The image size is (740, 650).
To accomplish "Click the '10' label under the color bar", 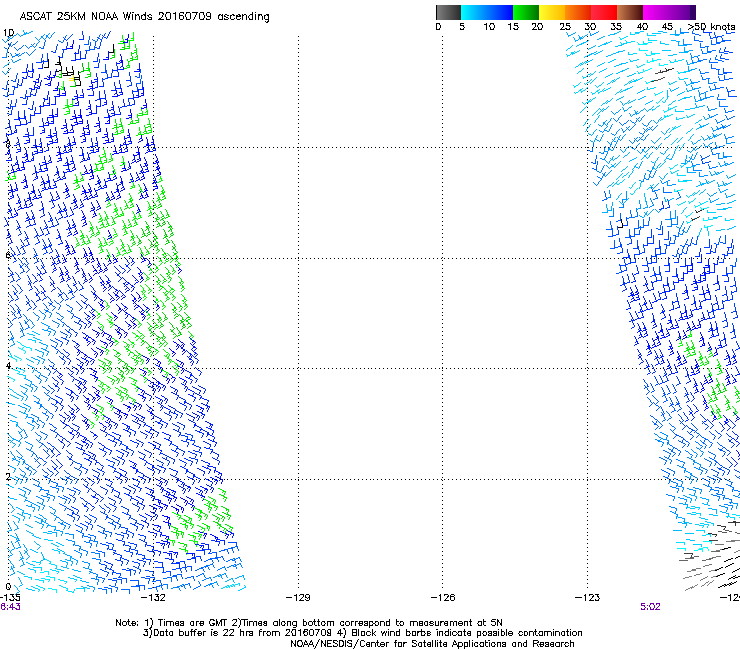I will (x=489, y=27).
